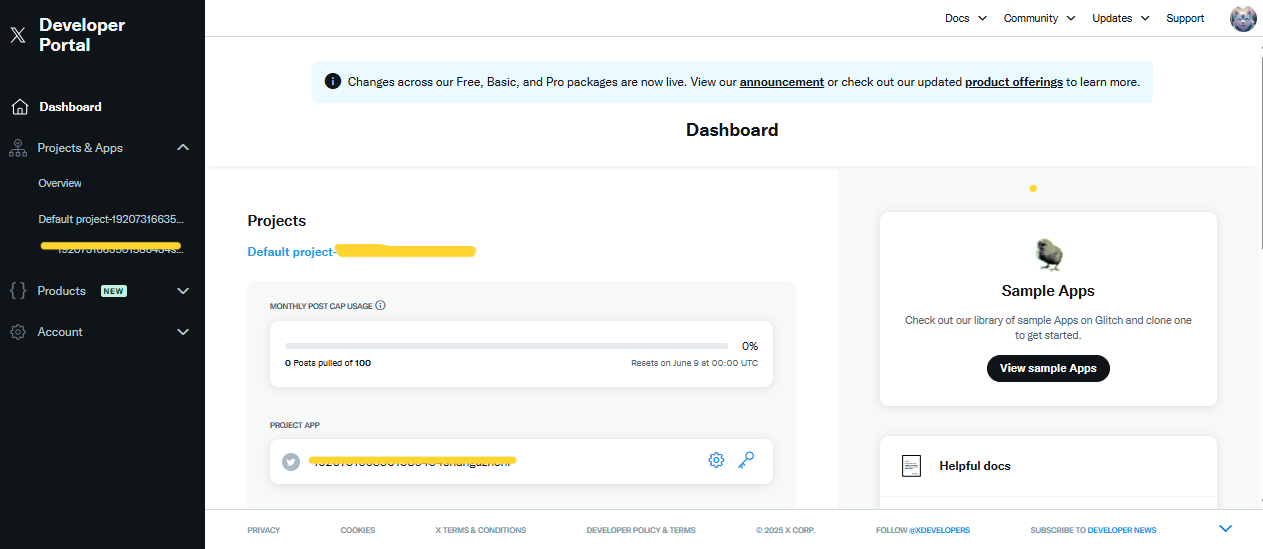
Task: Click the Helpful docs heading
Action: pyautogui.click(x=975, y=466)
